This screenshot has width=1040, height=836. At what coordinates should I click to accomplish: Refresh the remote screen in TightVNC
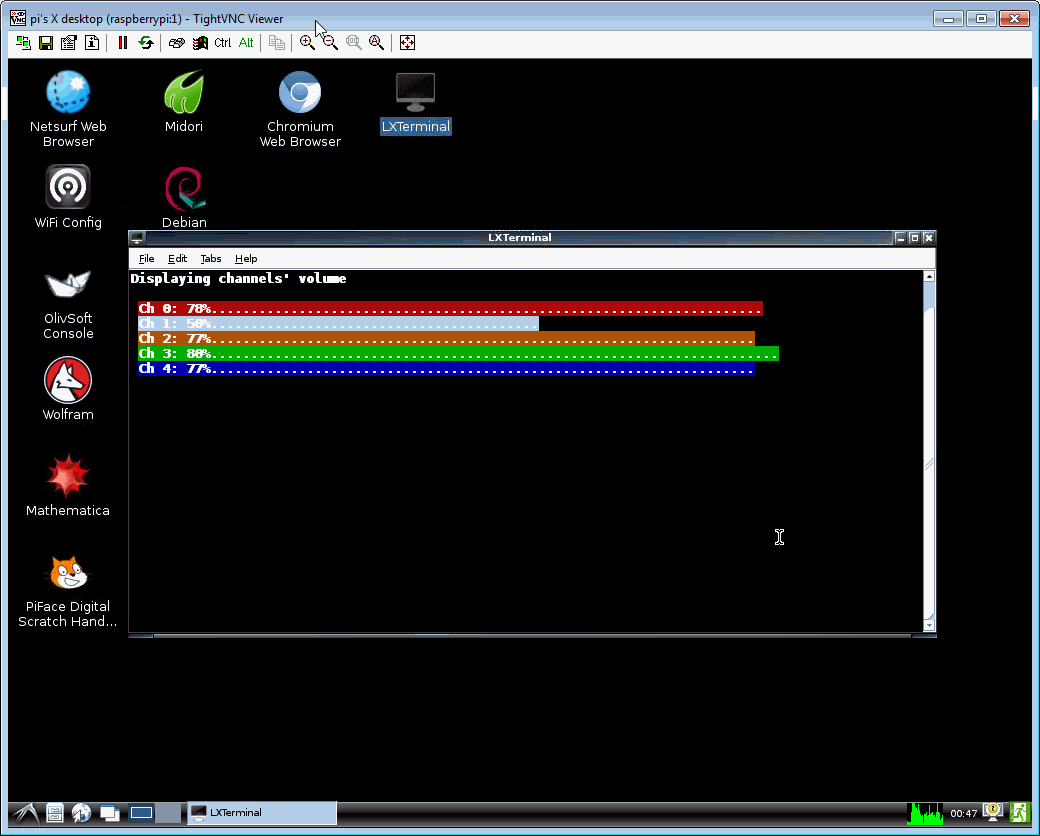click(146, 43)
